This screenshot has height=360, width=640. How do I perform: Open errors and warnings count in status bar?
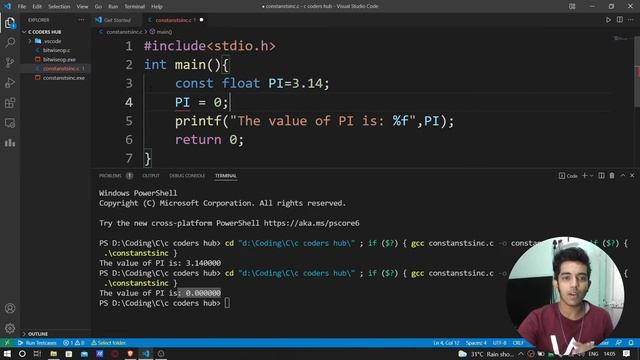pyautogui.click(x=74, y=343)
